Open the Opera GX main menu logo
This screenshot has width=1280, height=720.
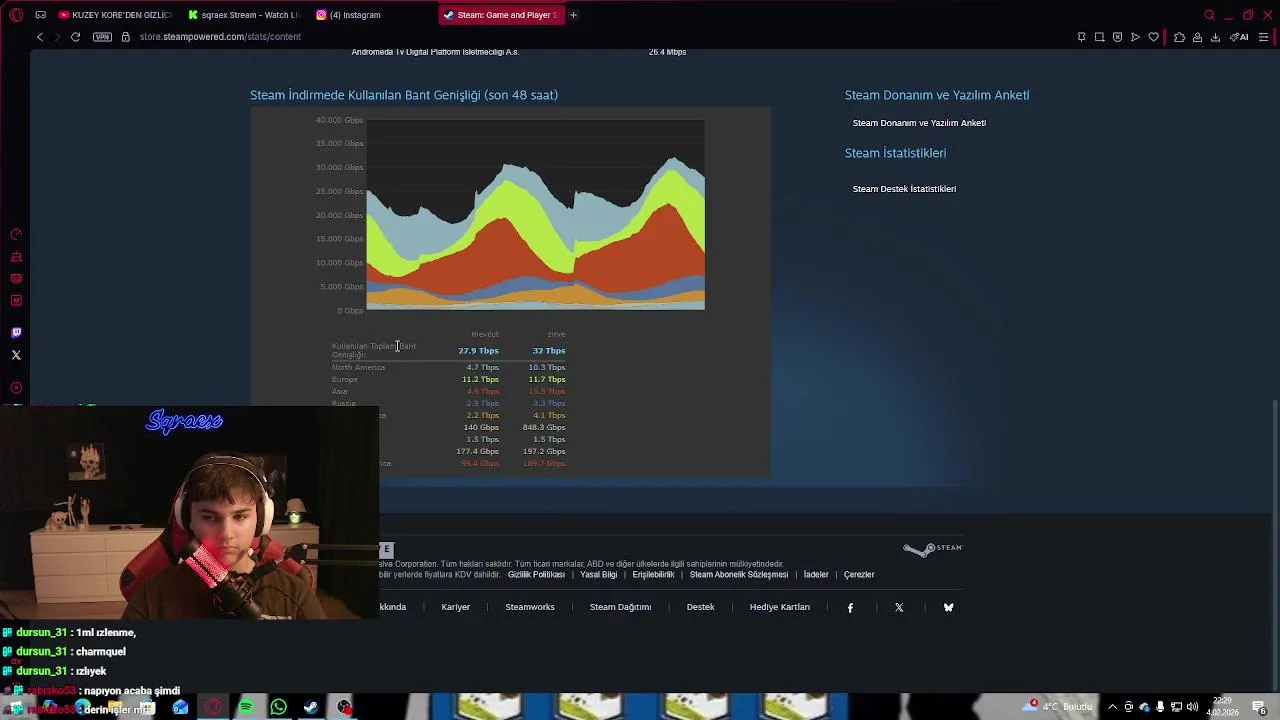tap(16, 15)
